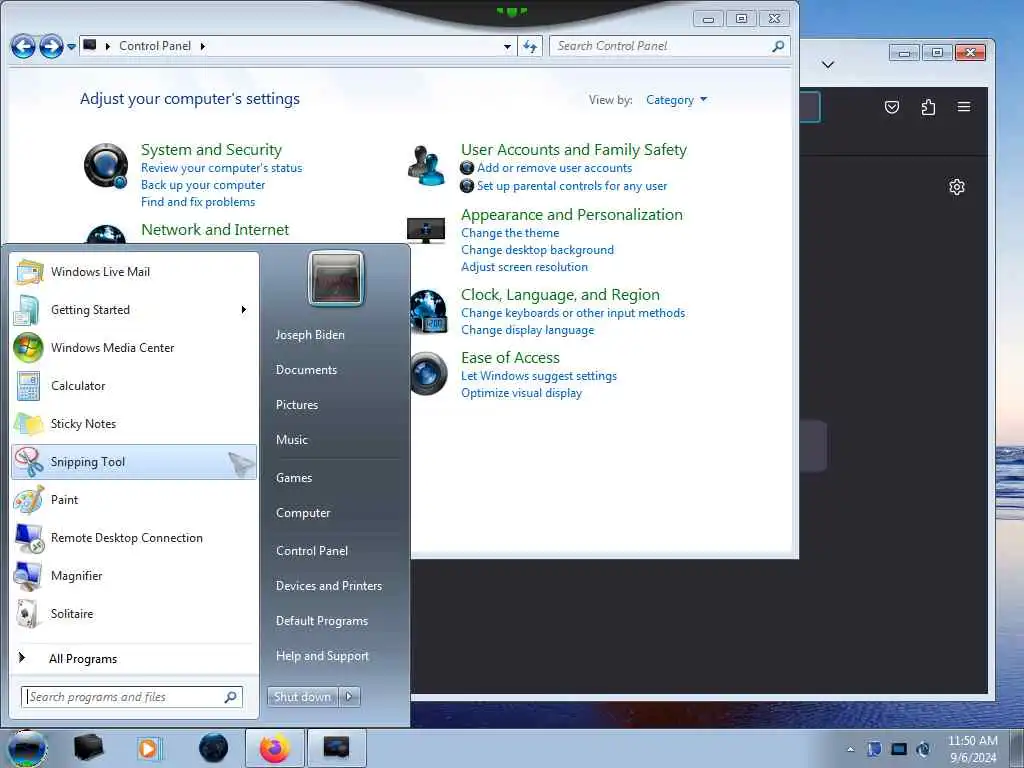Click the user account picture
The width and height of the screenshot is (1024, 768).
(x=336, y=279)
